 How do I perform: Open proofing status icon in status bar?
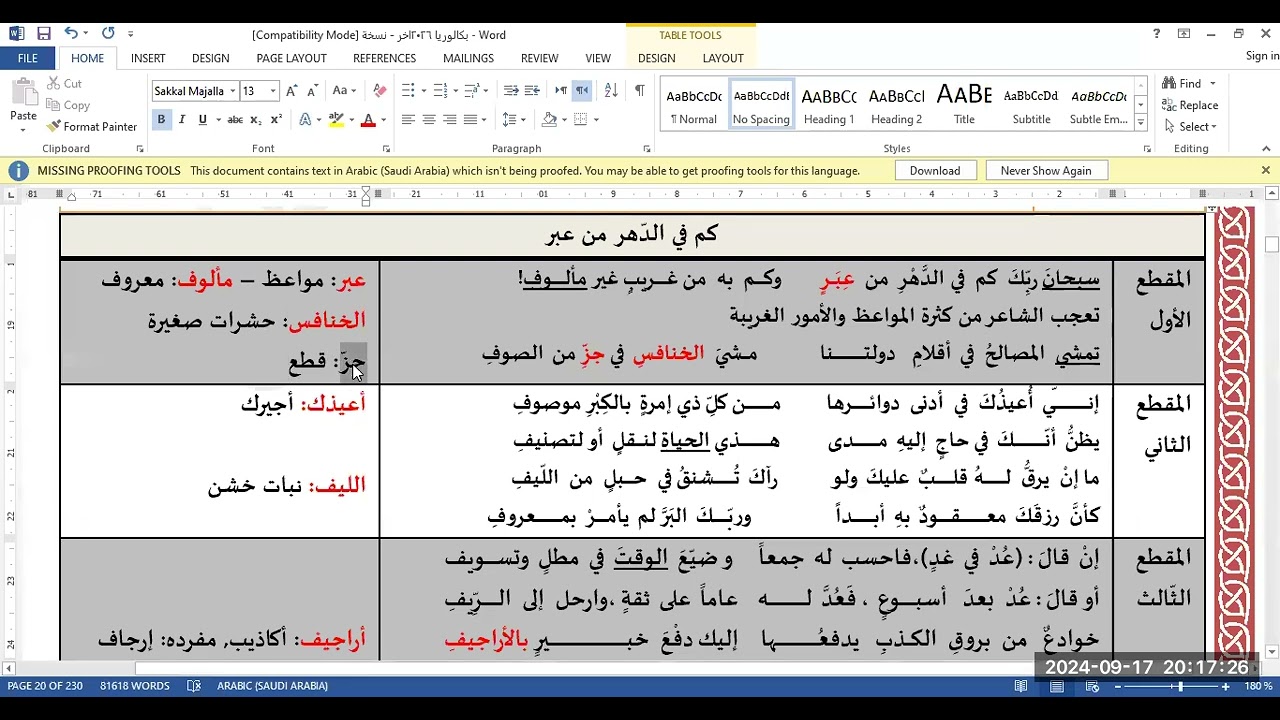click(x=194, y=686)
